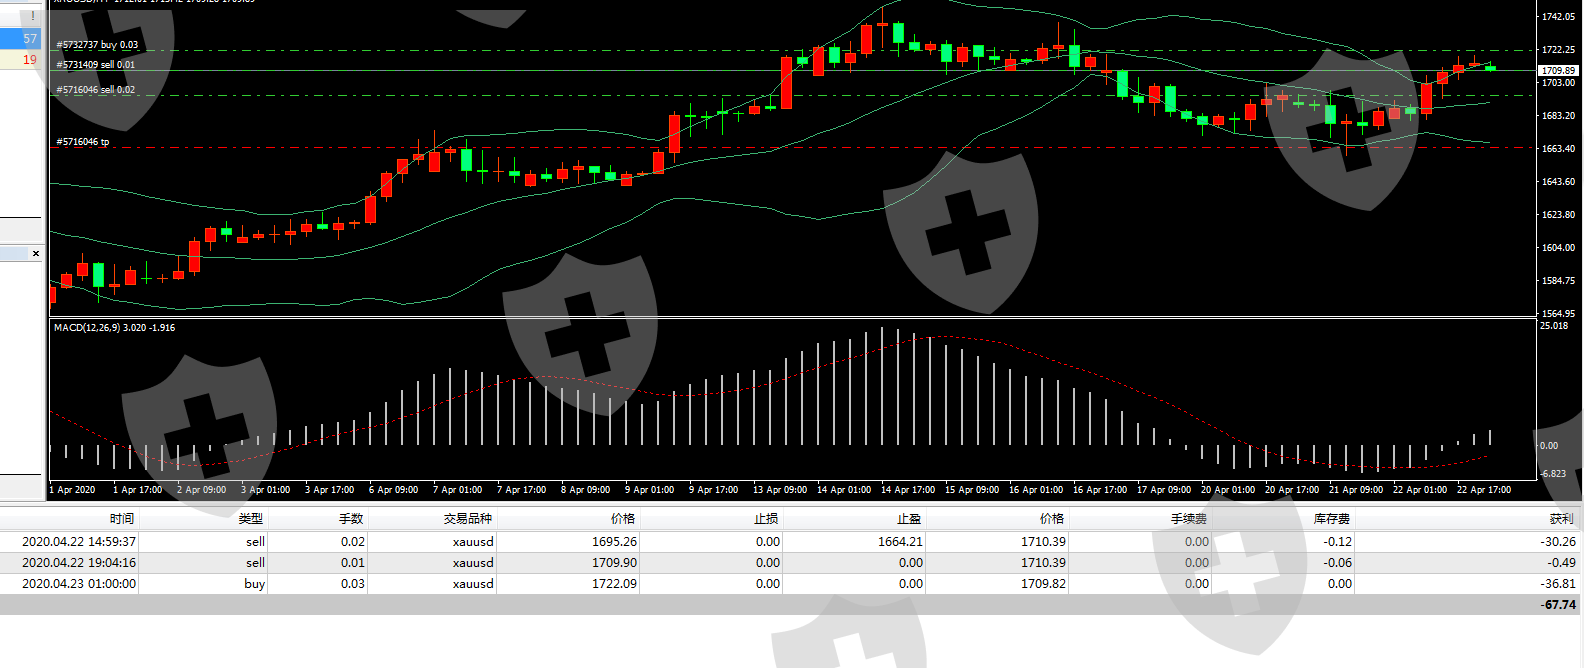
Task: Sort by the 类型 column header
Action: 250,519
